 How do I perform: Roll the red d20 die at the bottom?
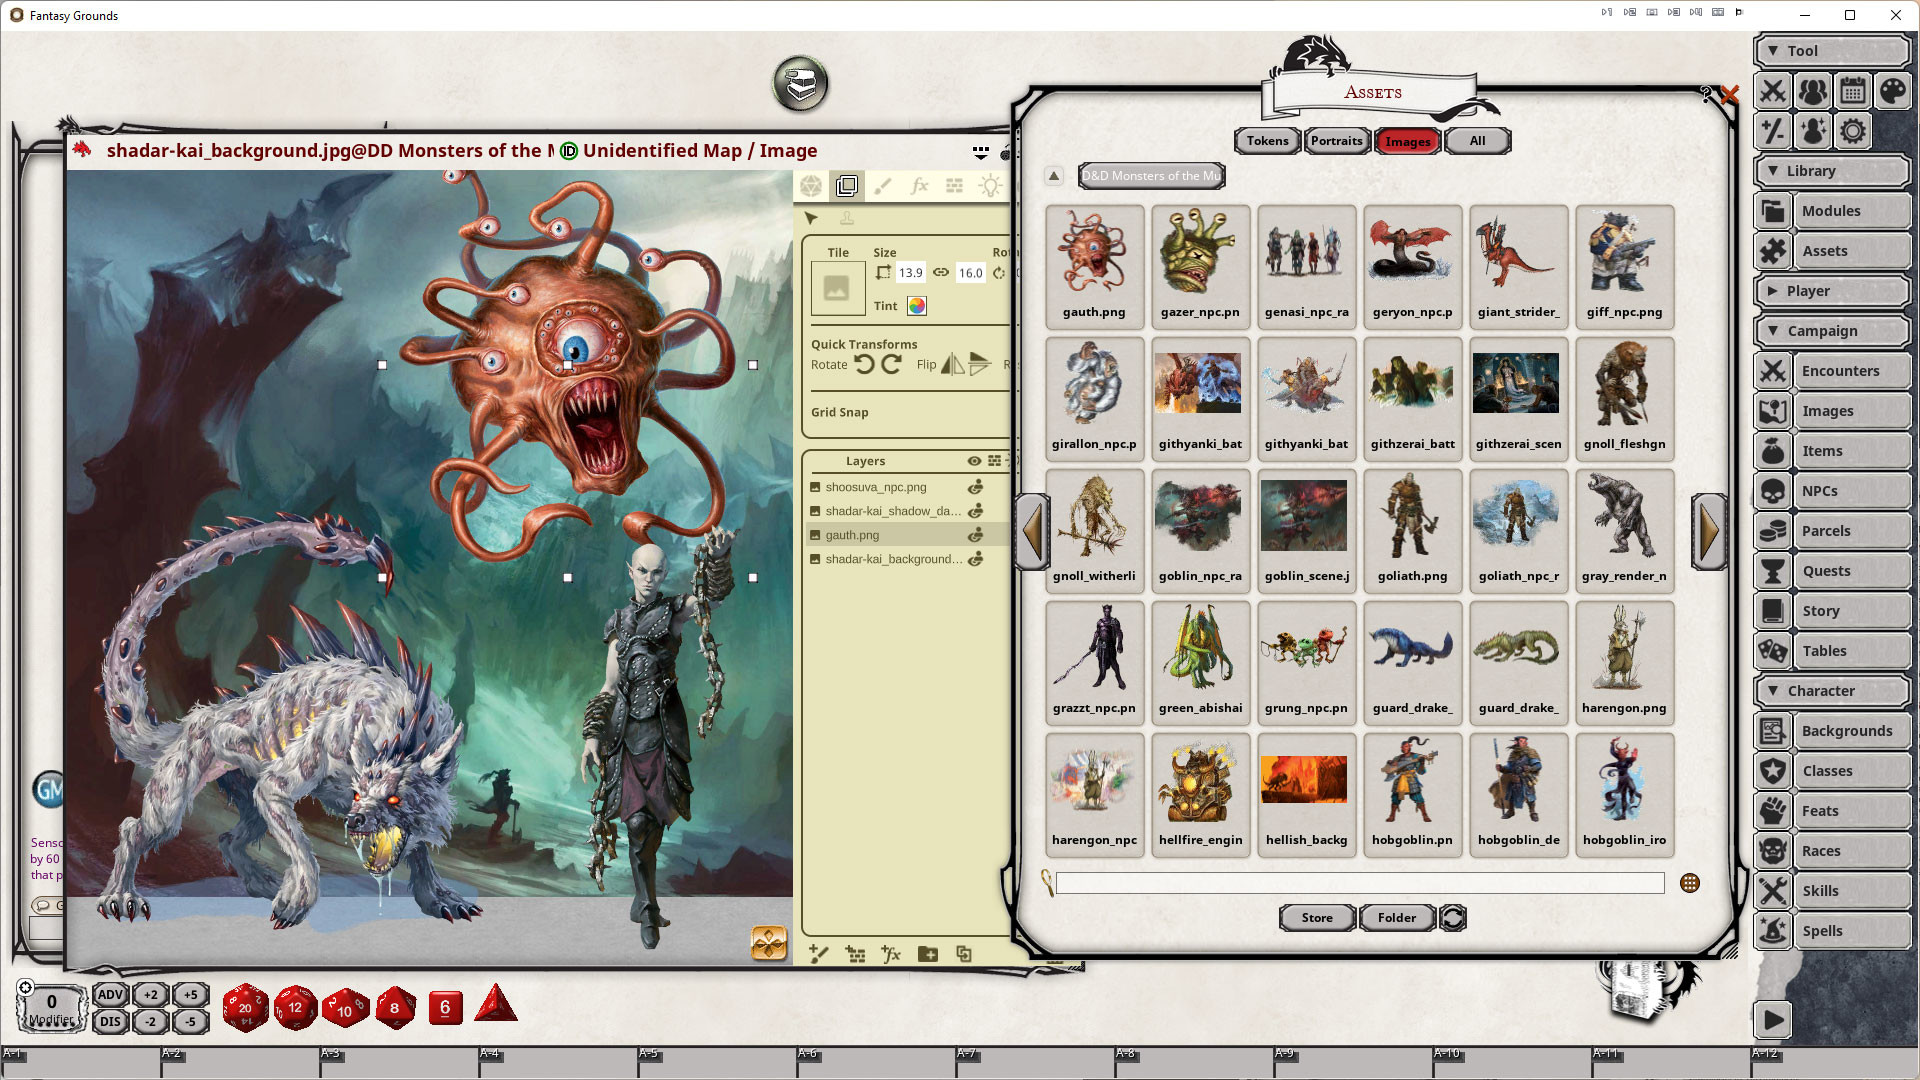[x=244, y=1008]
